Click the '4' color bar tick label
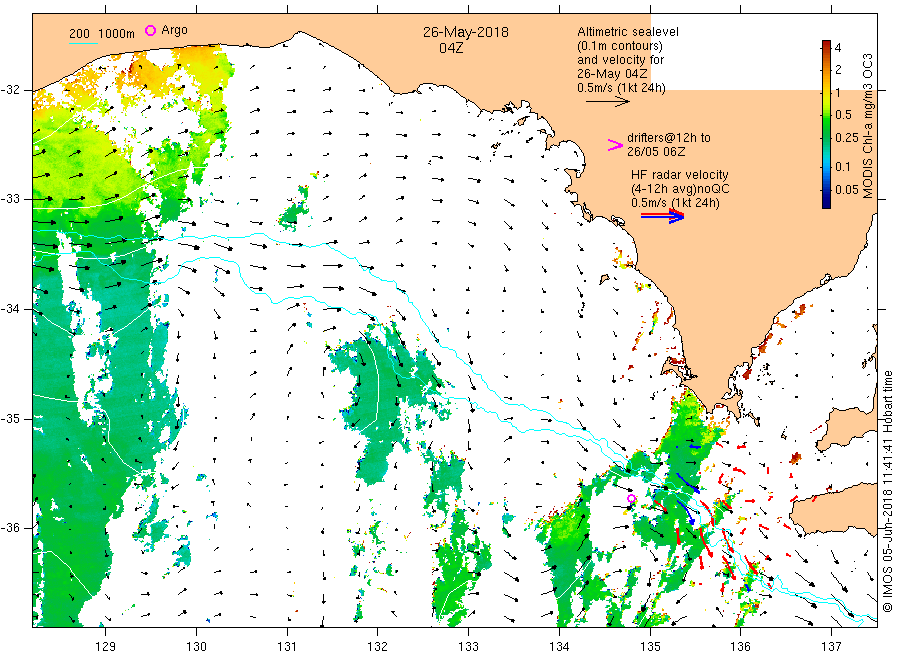This screenshot has width=900, height=660. tap(838, 48)
